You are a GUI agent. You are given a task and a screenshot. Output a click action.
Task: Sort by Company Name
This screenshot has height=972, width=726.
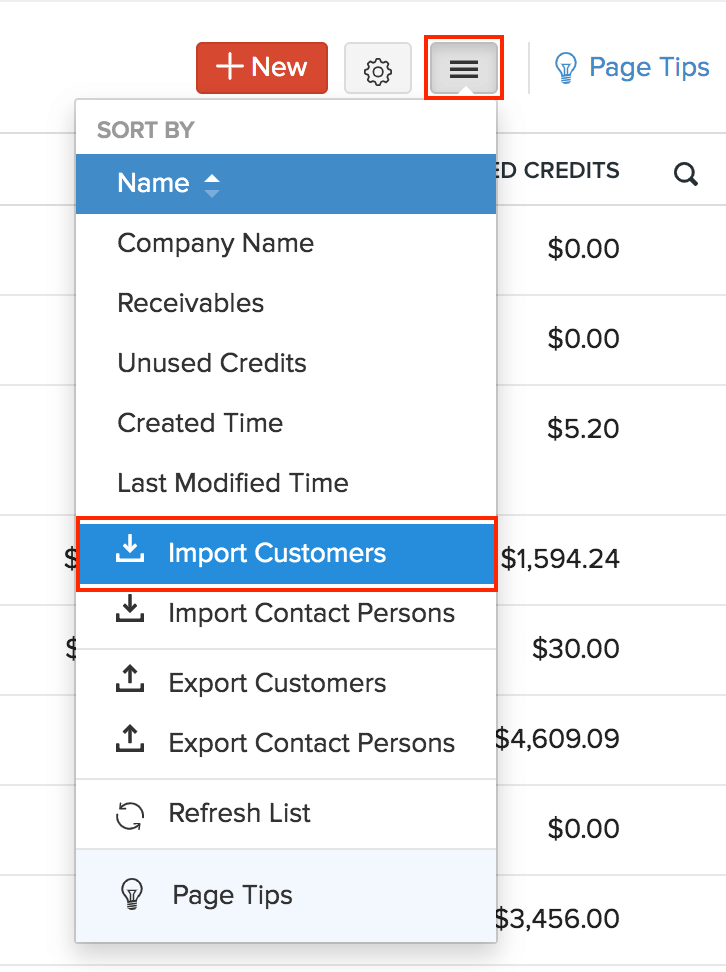click(215, 243)
